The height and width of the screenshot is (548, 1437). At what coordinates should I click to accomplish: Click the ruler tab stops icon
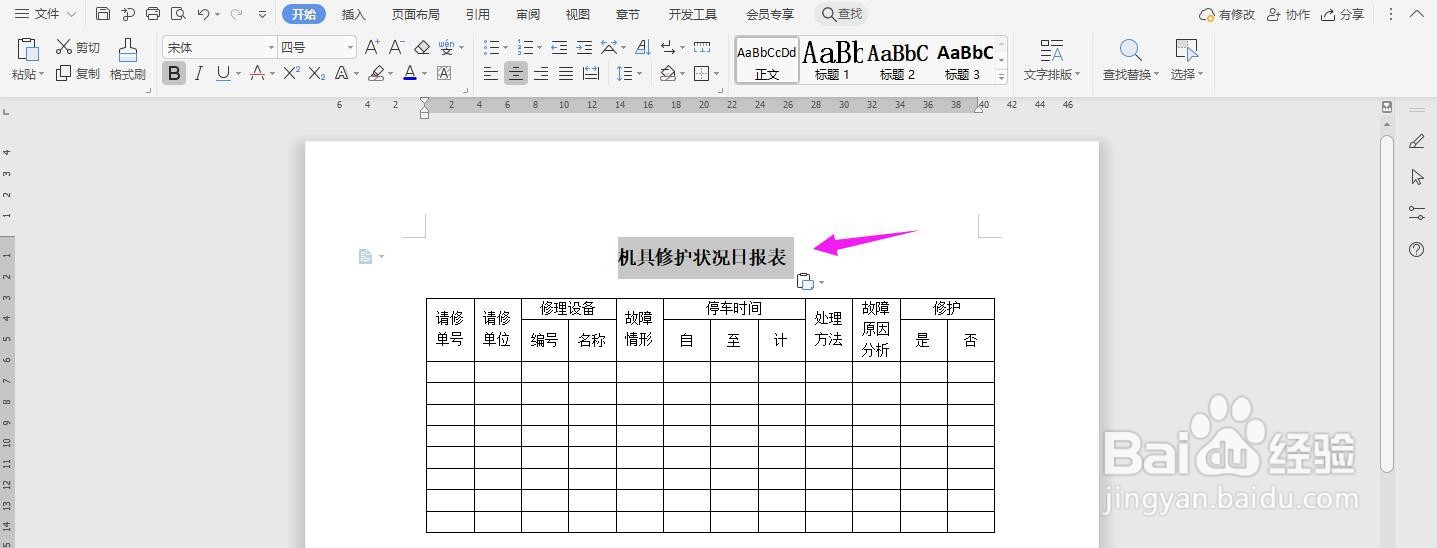pyautogui.click(x=702, y=47)
